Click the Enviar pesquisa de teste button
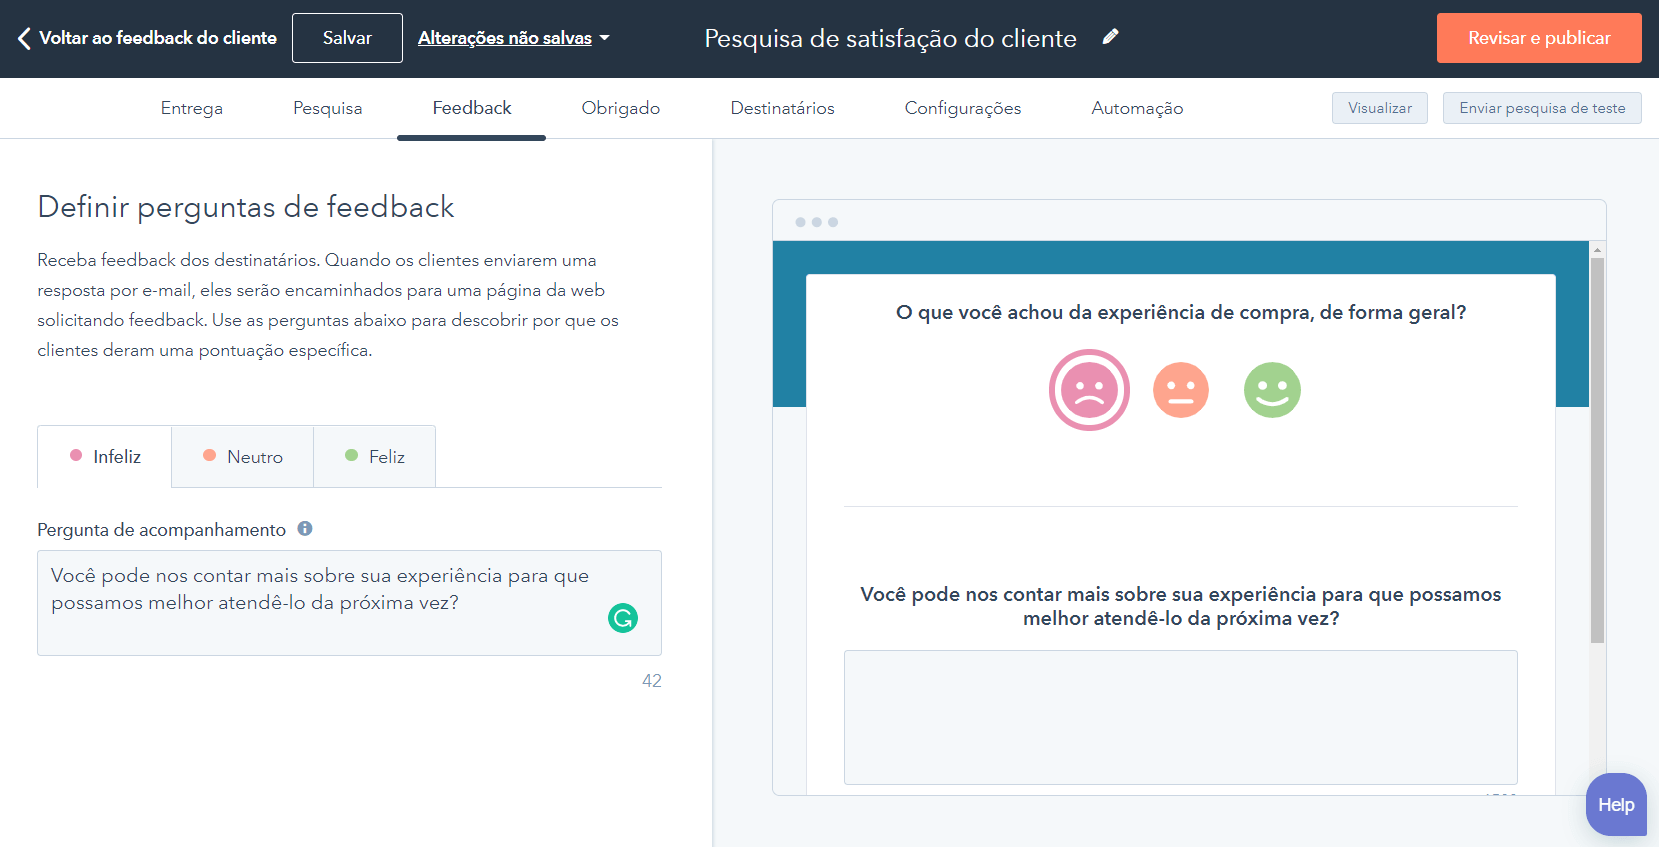Viewport: 1659px width, 847px height. 1541,108
